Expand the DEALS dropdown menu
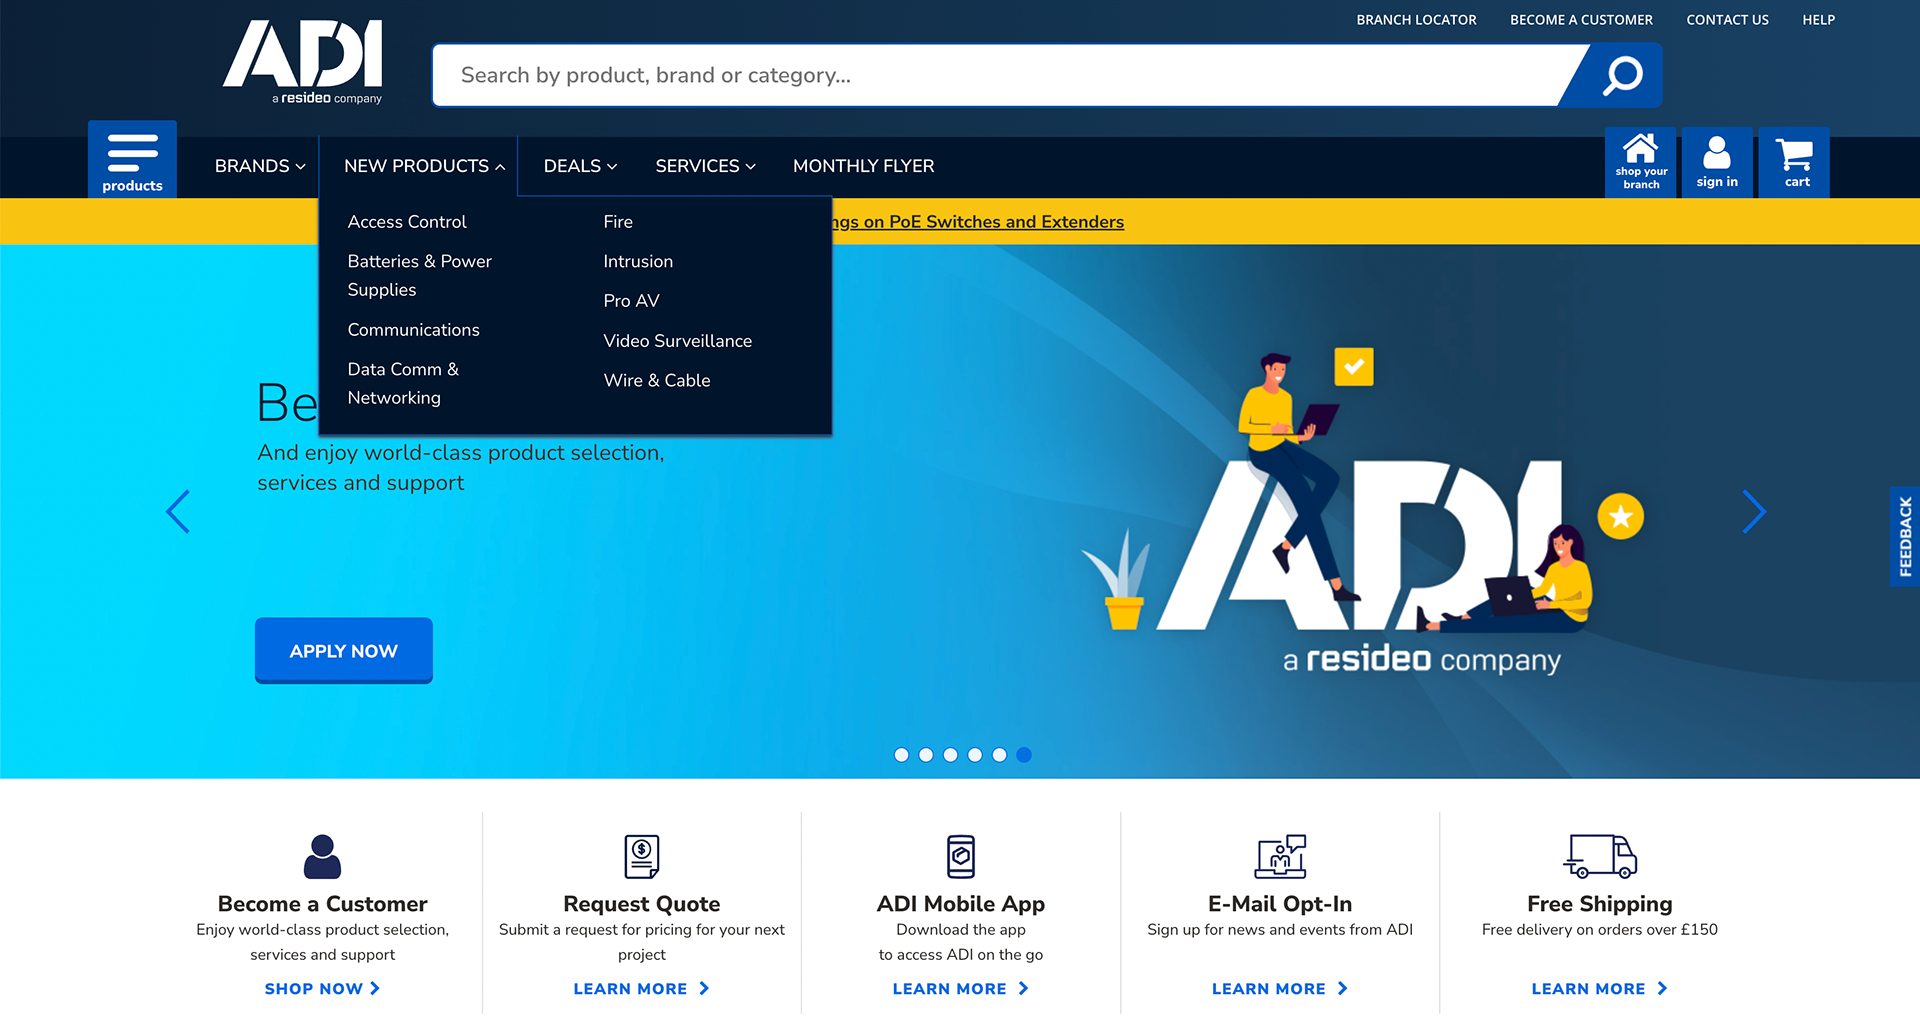This screenshot has width=1920, height=1031. (x=580, y=166)
